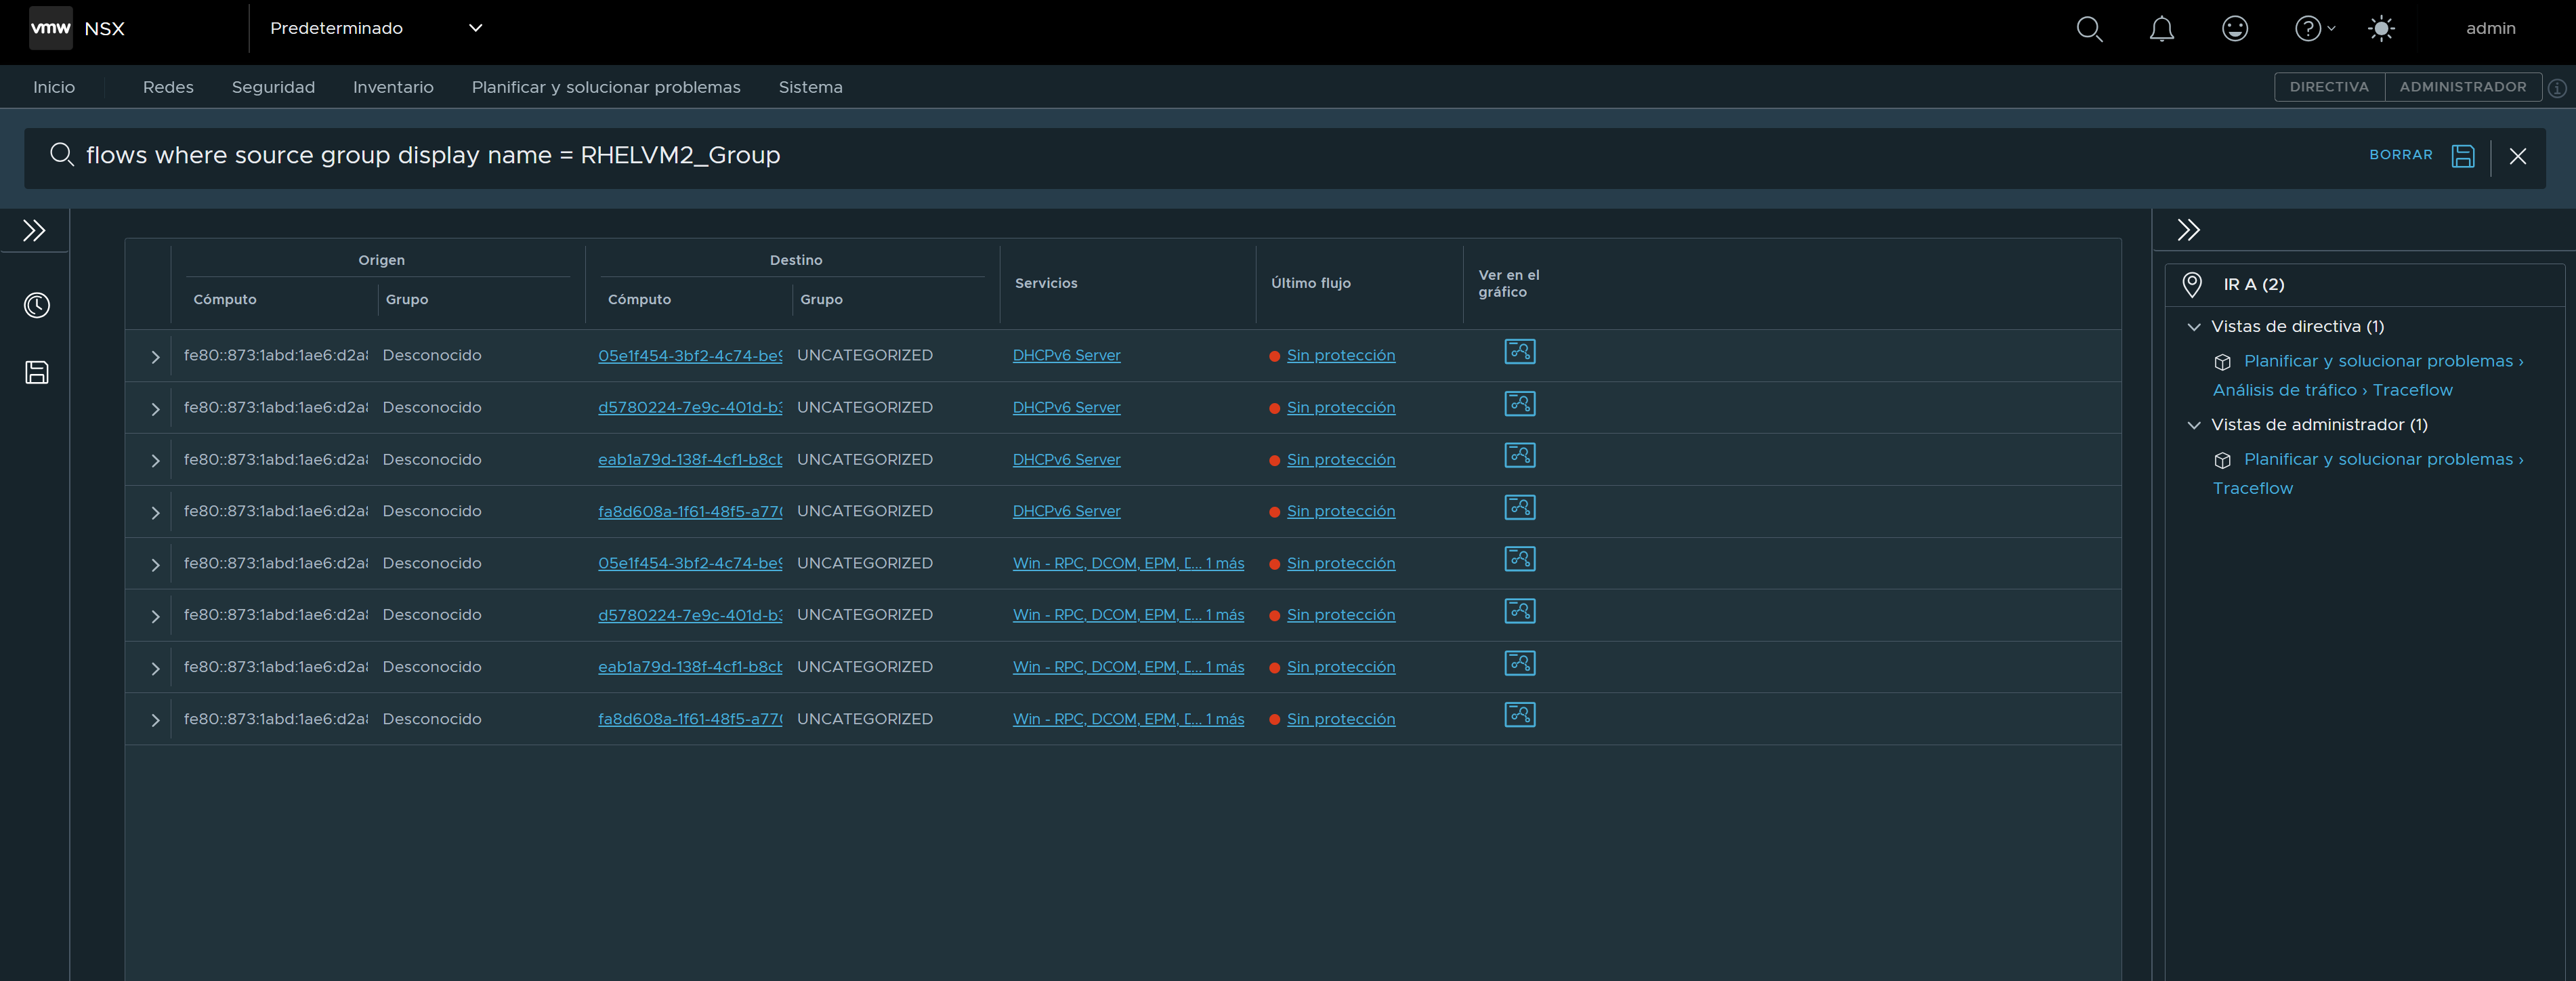Open Planificar y solucionar problemas tab

[x=606, y=87]
